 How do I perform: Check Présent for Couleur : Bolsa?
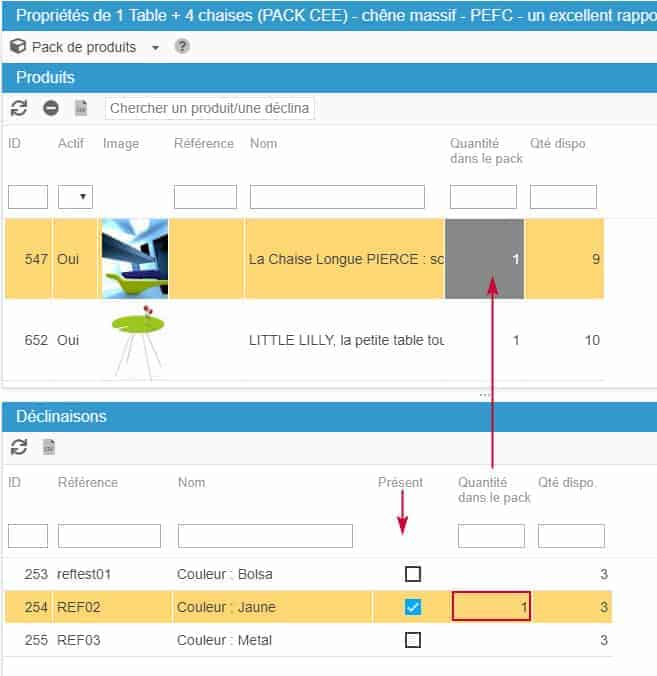point(412,574)
